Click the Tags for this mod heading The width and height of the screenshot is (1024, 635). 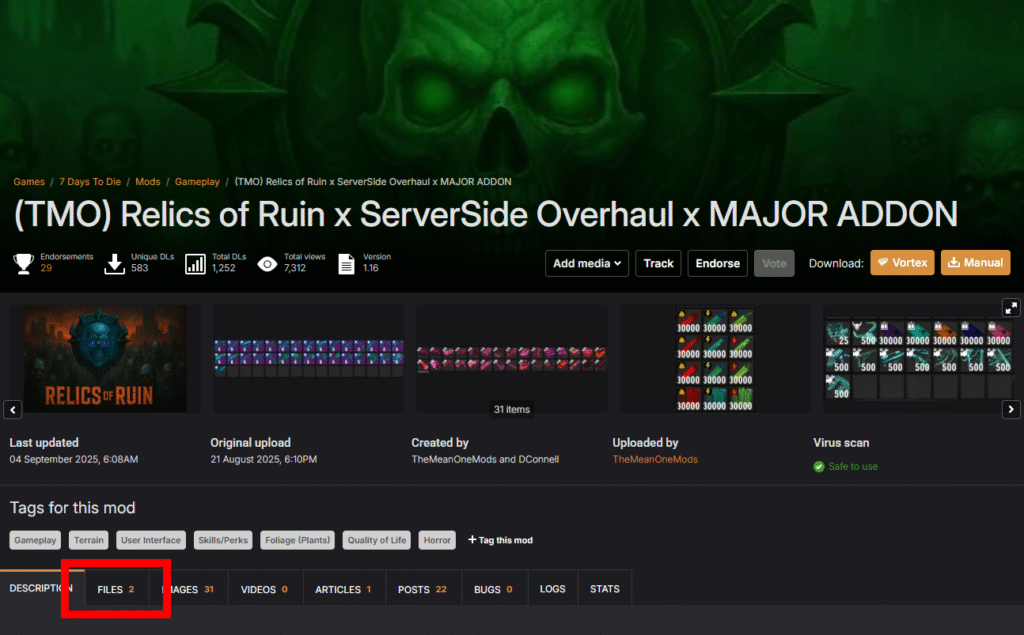pos(72,508)
